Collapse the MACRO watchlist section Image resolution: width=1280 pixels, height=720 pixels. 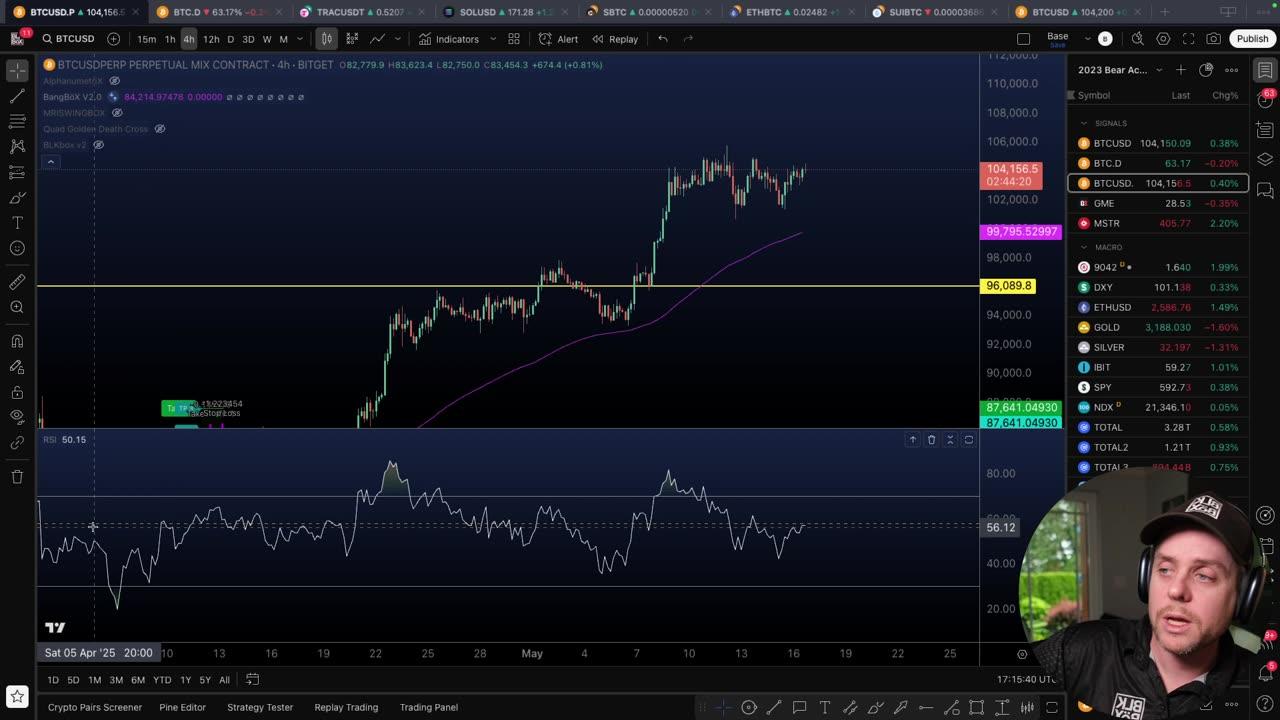1083,247
